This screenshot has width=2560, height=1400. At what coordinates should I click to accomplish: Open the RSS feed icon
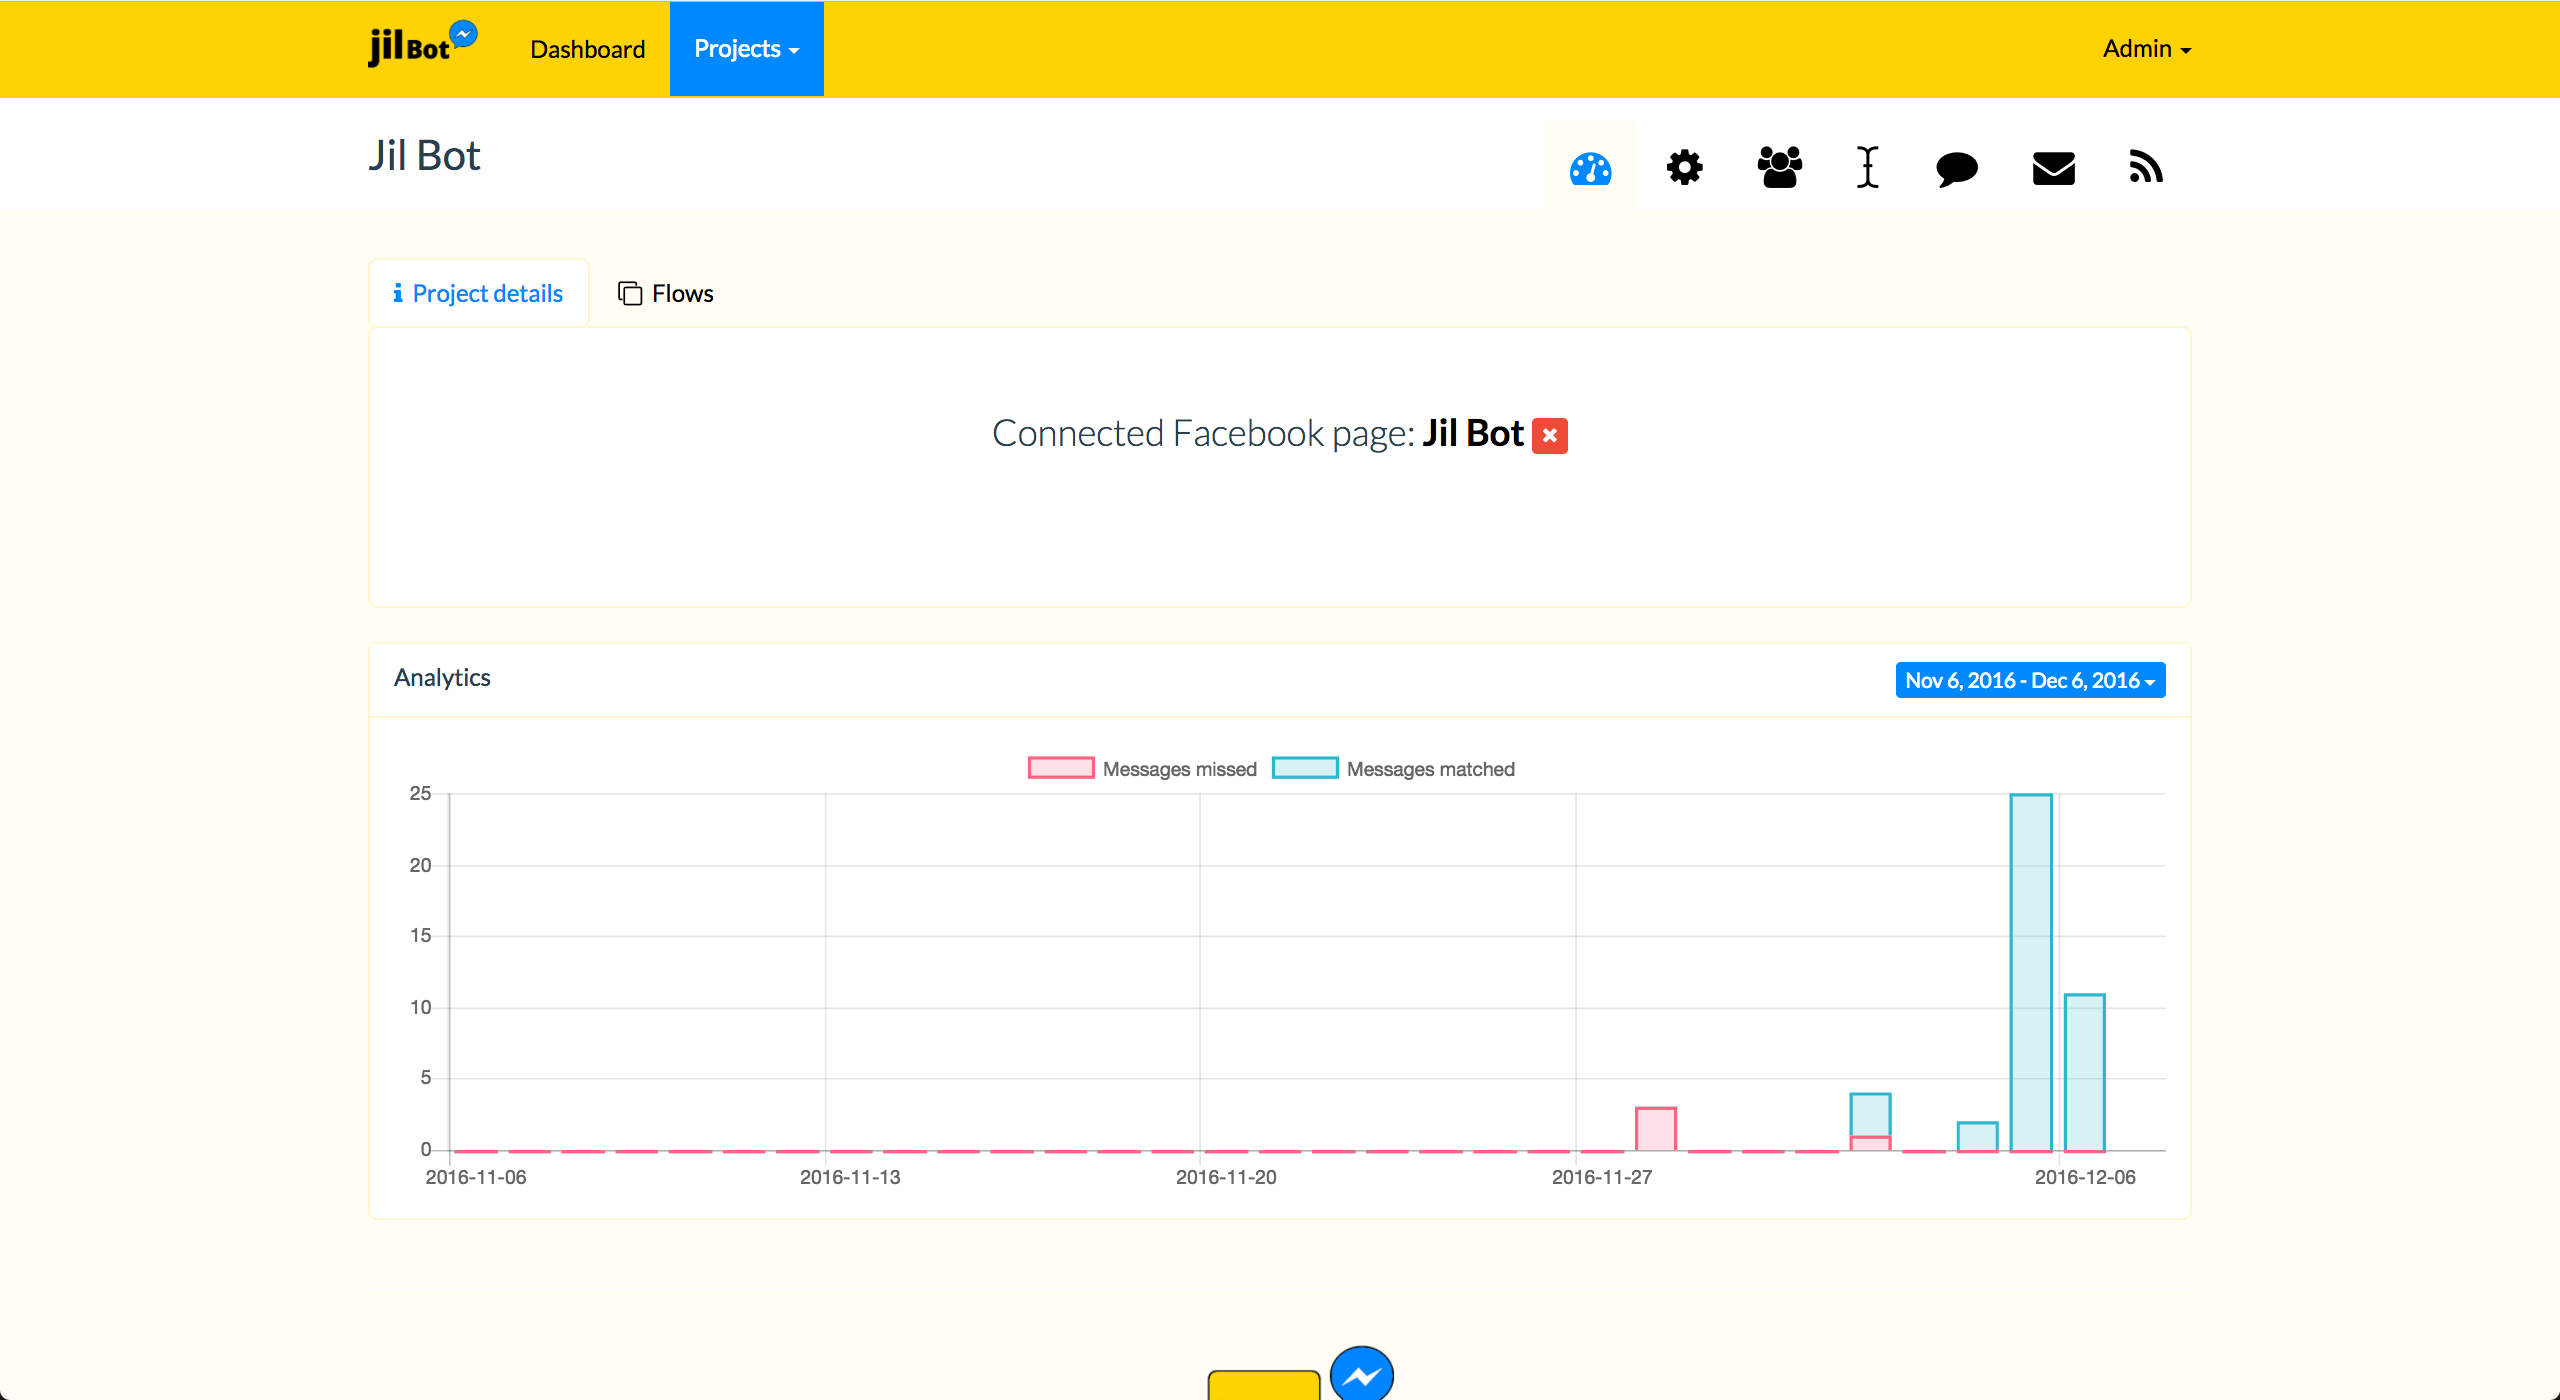click(x=2146, y=168)
